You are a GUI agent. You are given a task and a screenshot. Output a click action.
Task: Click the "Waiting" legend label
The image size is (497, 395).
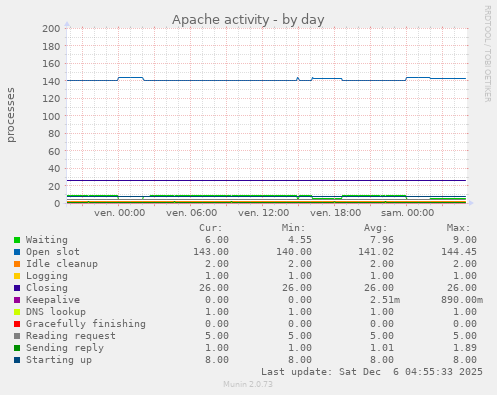(x=47, y=240)
